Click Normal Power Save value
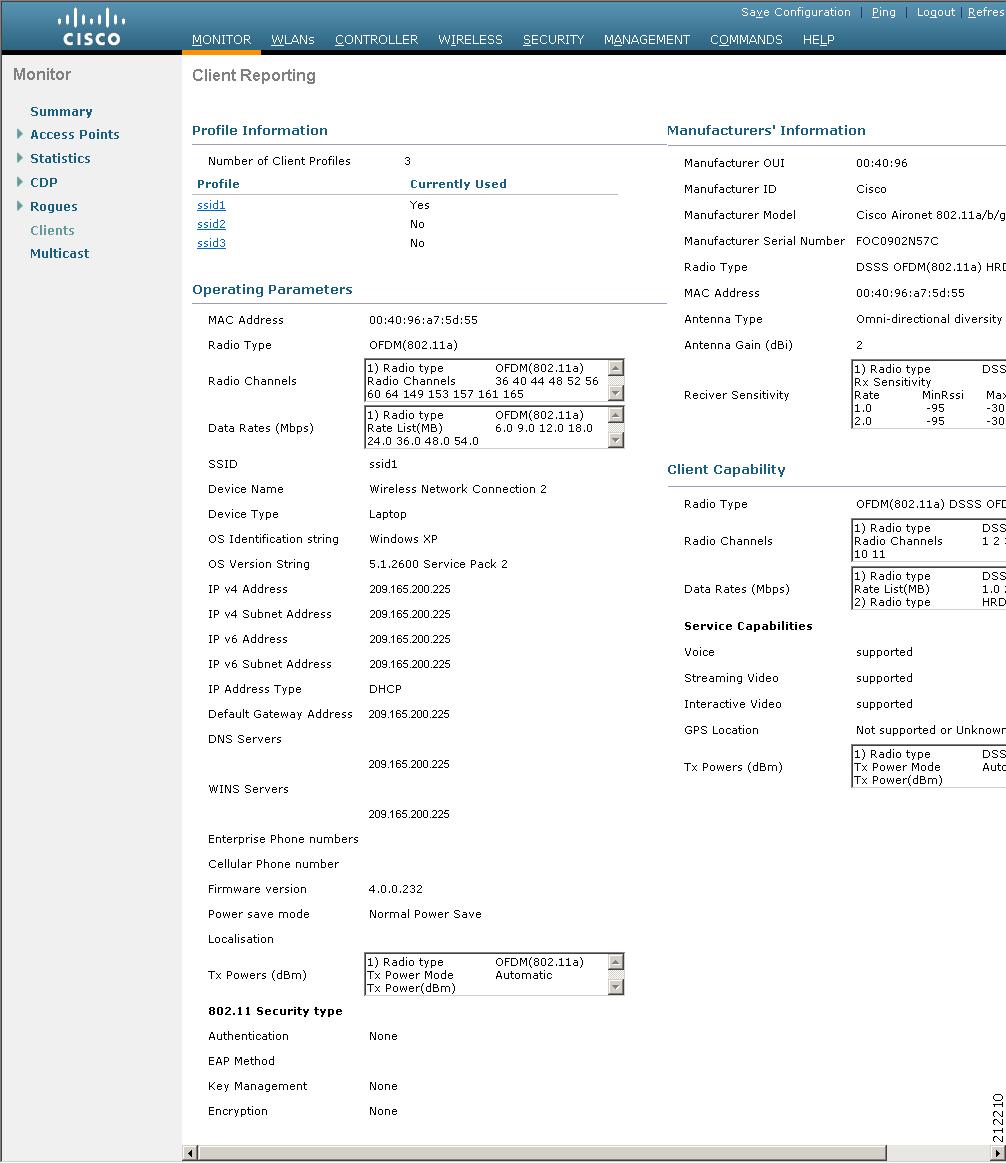1006x1163 pixels. 425,914
